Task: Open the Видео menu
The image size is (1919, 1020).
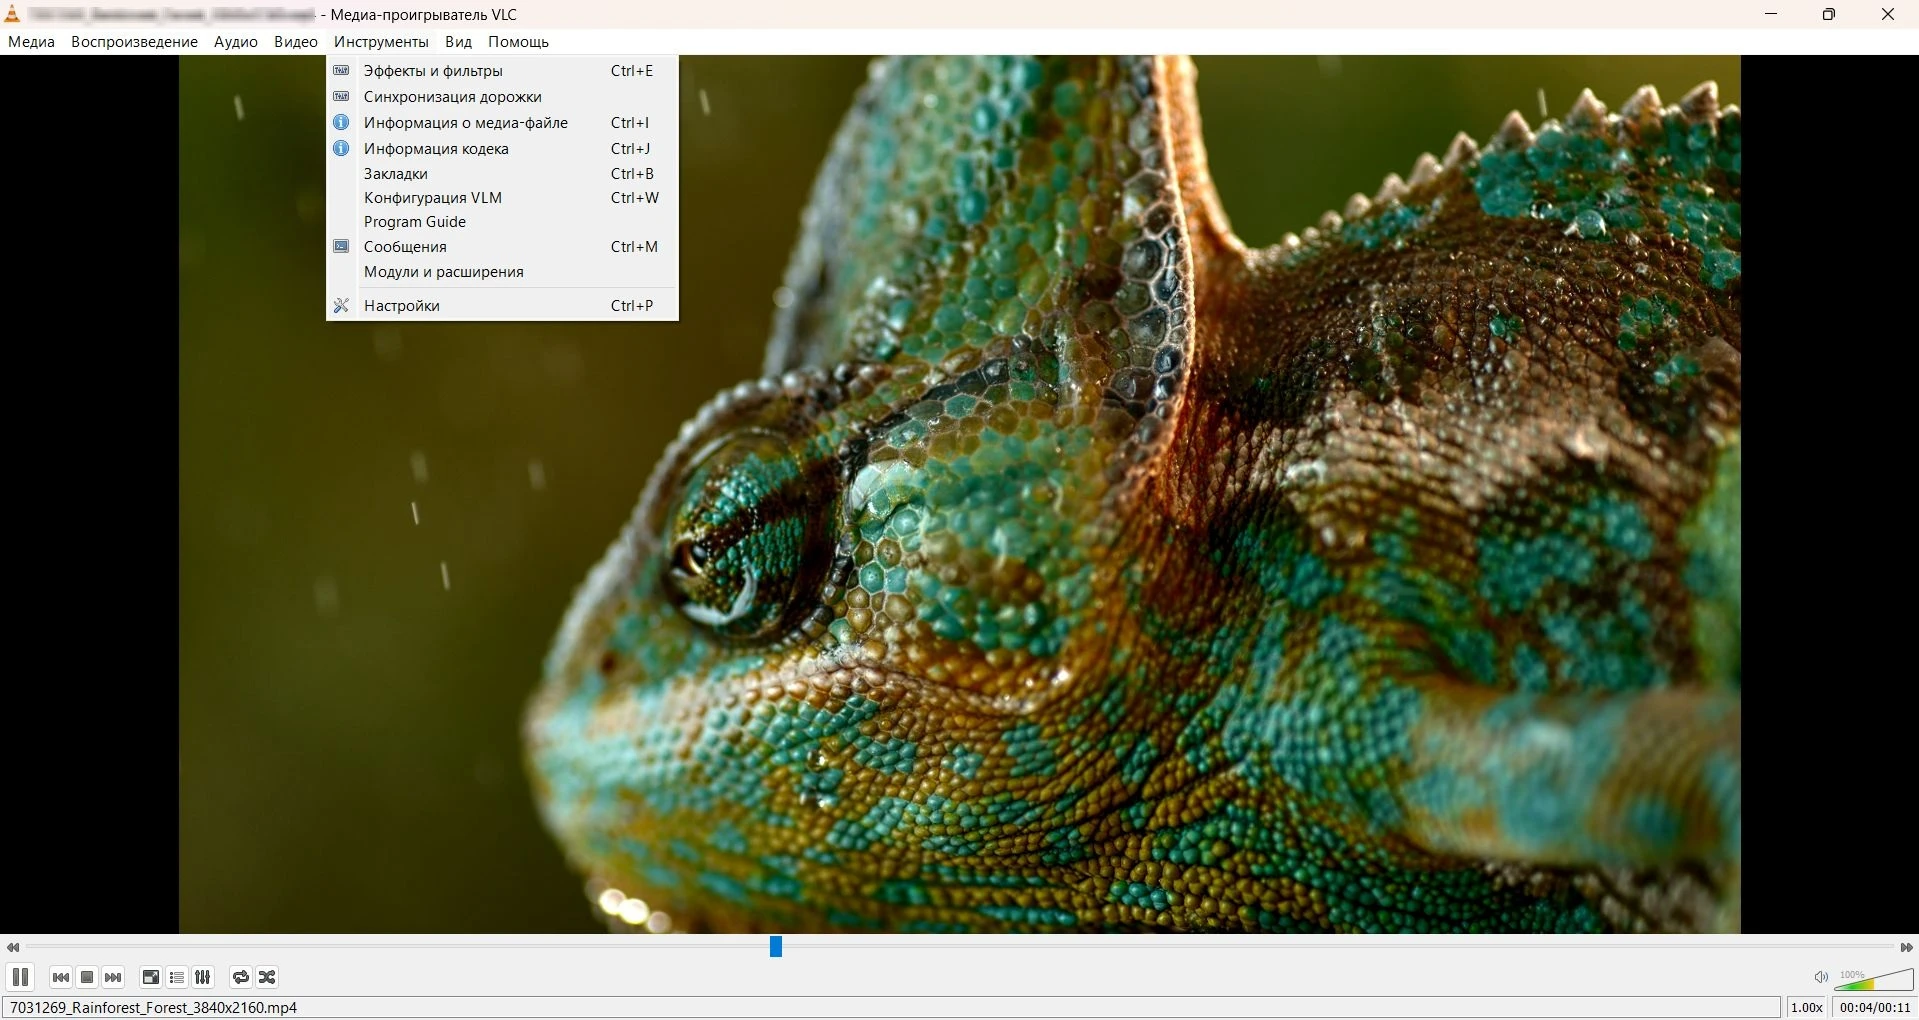Action: 295,42
